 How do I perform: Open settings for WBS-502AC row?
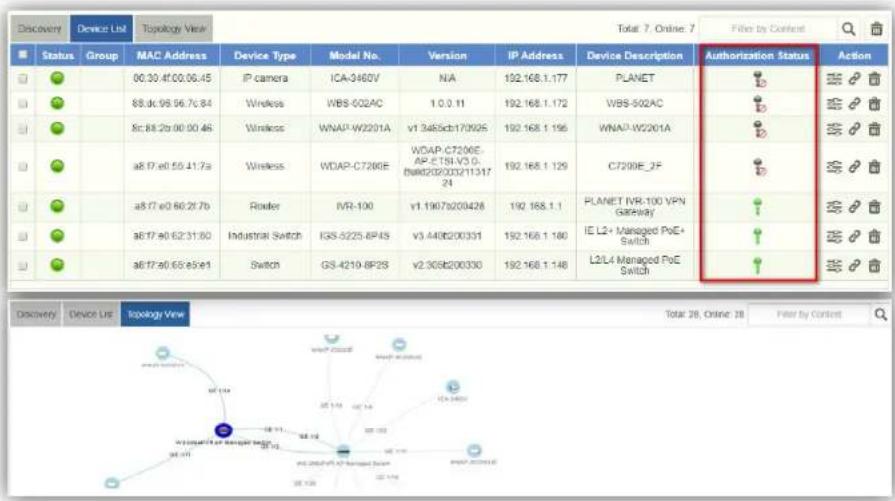point(834,104)
